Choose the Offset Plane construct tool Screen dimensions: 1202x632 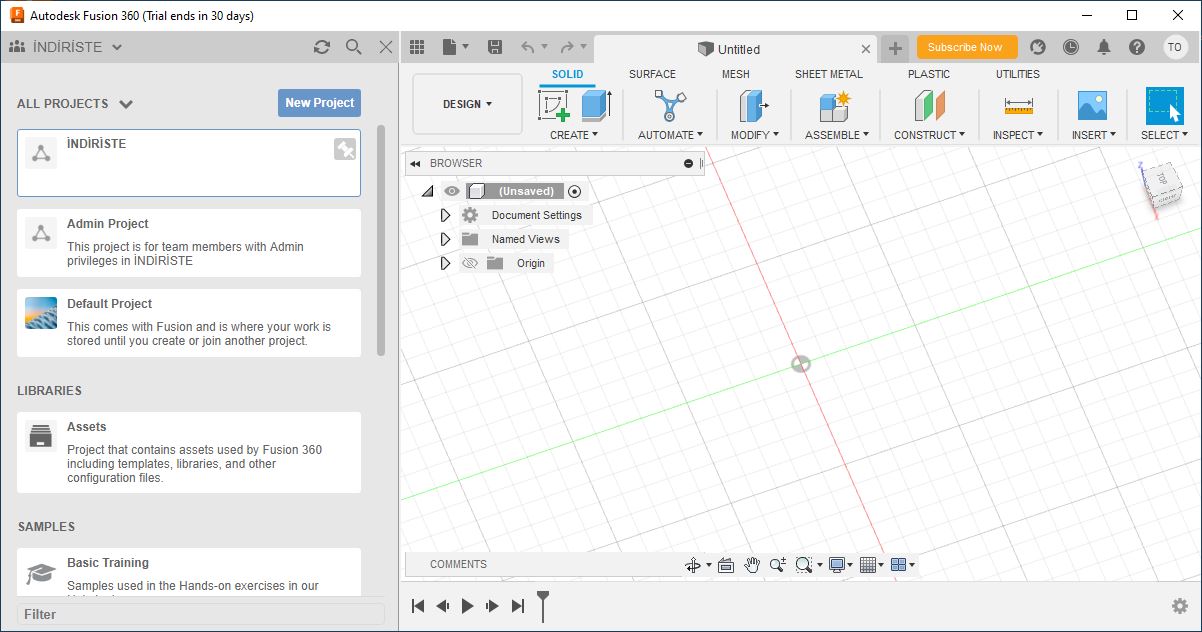pyautogui.click(x=929, y=106)
